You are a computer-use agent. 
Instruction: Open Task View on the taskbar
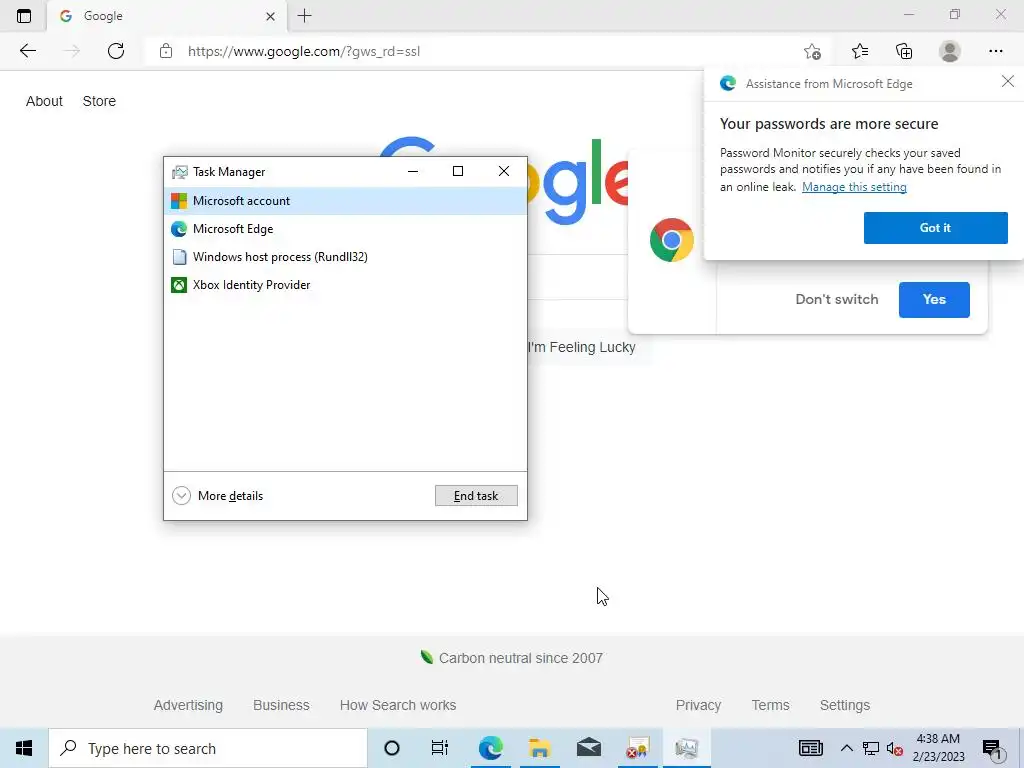[x=440, y=748]
